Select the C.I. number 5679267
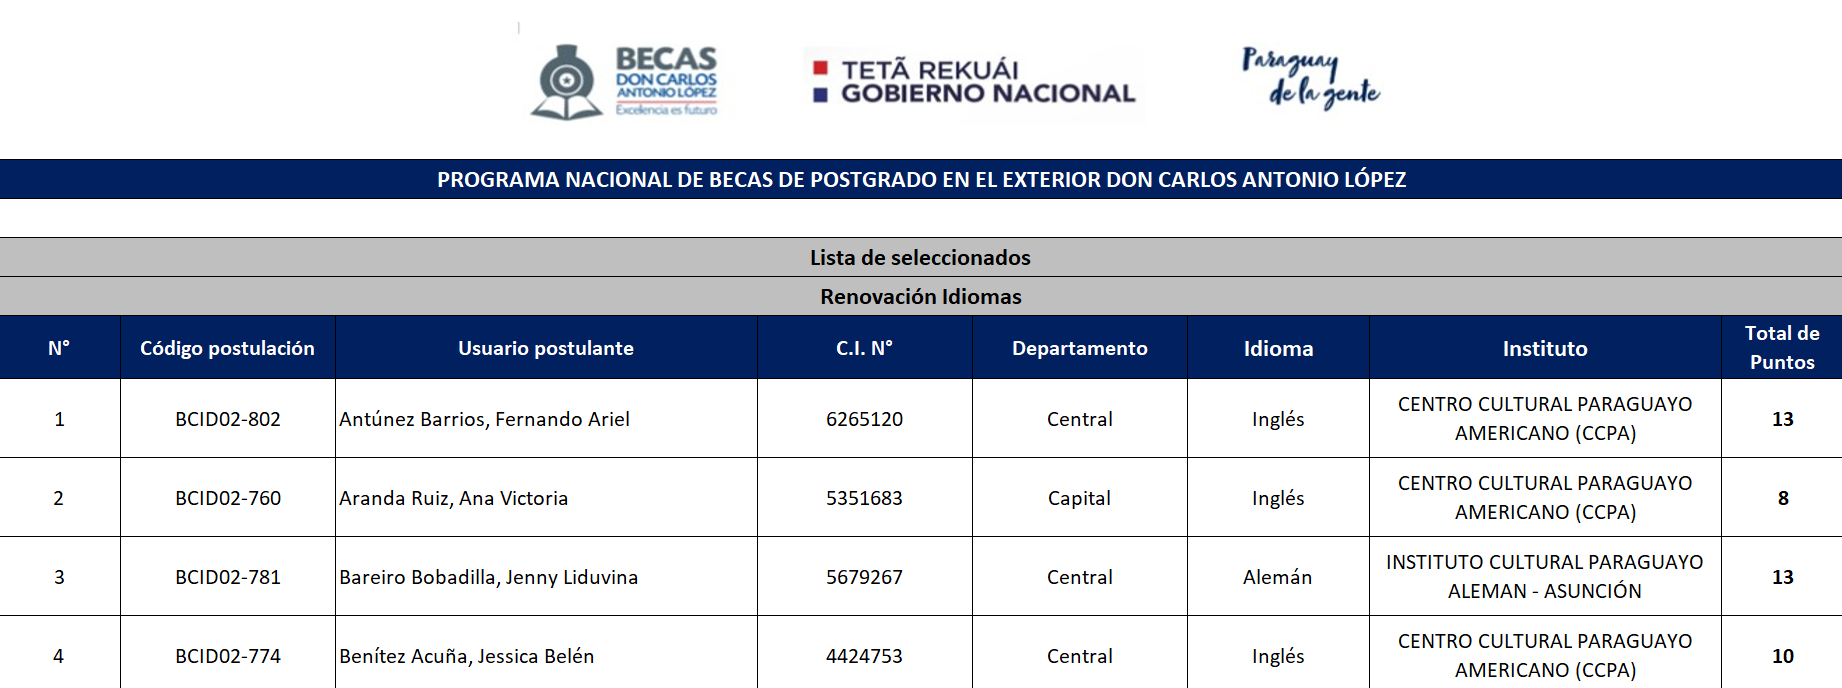The width and height of the screenshot is (1842, 688). click(x=864, y=577)
